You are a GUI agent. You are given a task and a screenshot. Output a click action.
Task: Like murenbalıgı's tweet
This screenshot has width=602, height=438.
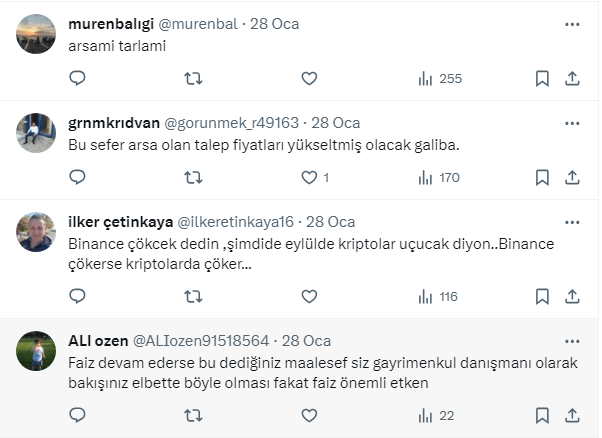click(x=309, y=78)
